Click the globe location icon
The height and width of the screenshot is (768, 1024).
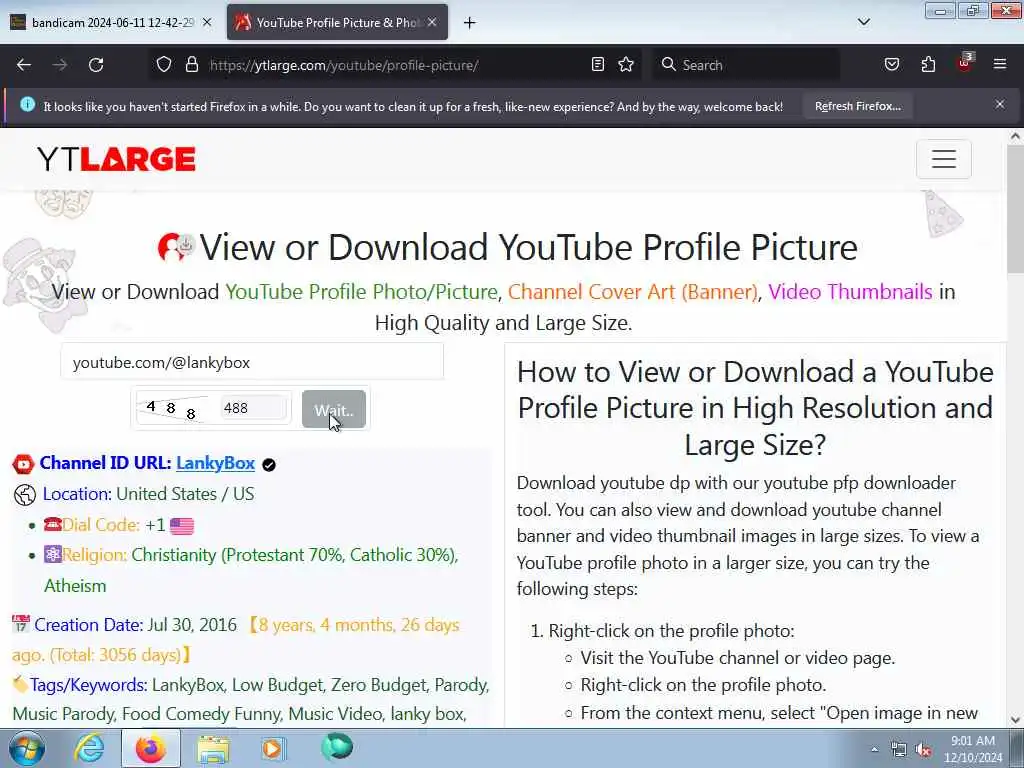pyautogui.click(x=25, y=495)
